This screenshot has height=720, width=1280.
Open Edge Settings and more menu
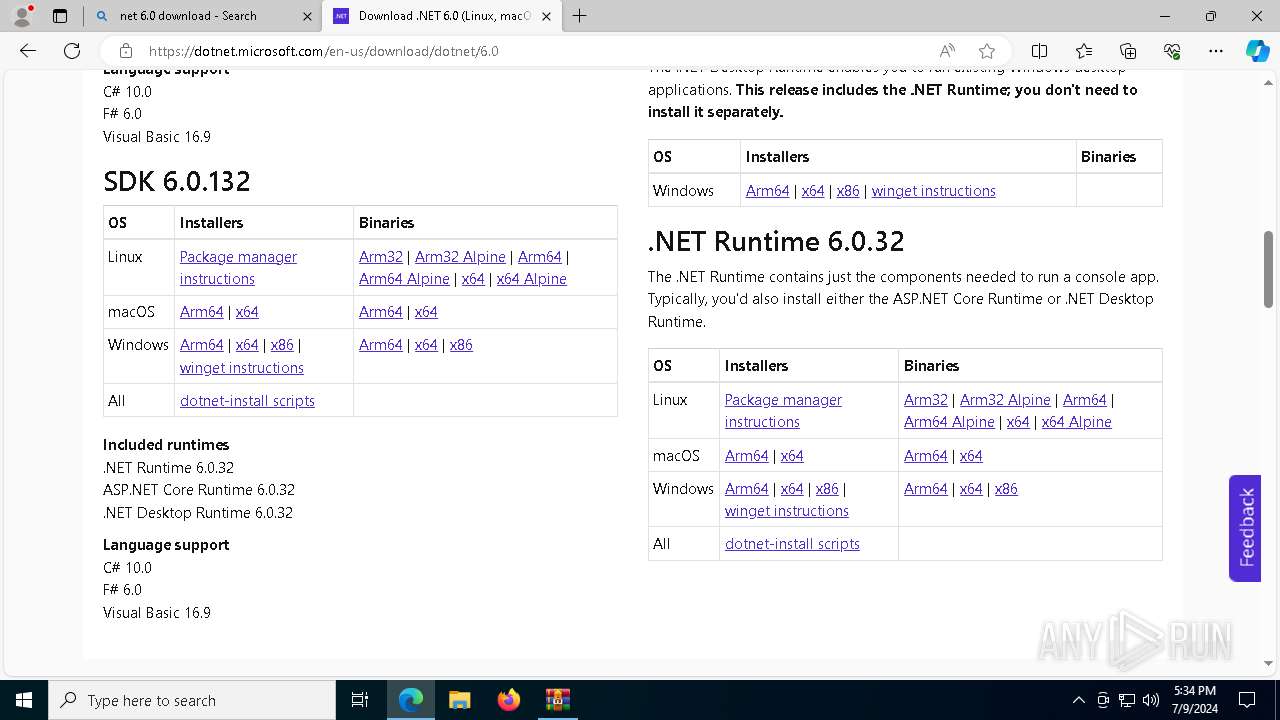click(1216, 51)
